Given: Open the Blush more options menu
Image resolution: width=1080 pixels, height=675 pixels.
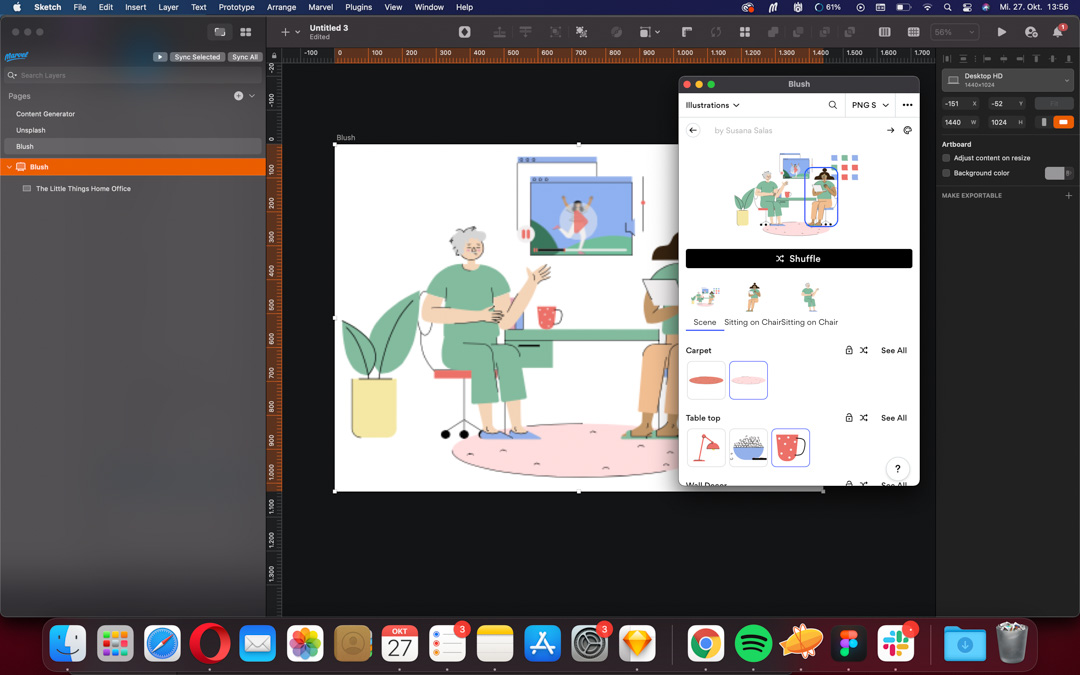Looking at the screenshot, I should click(907, 105).
